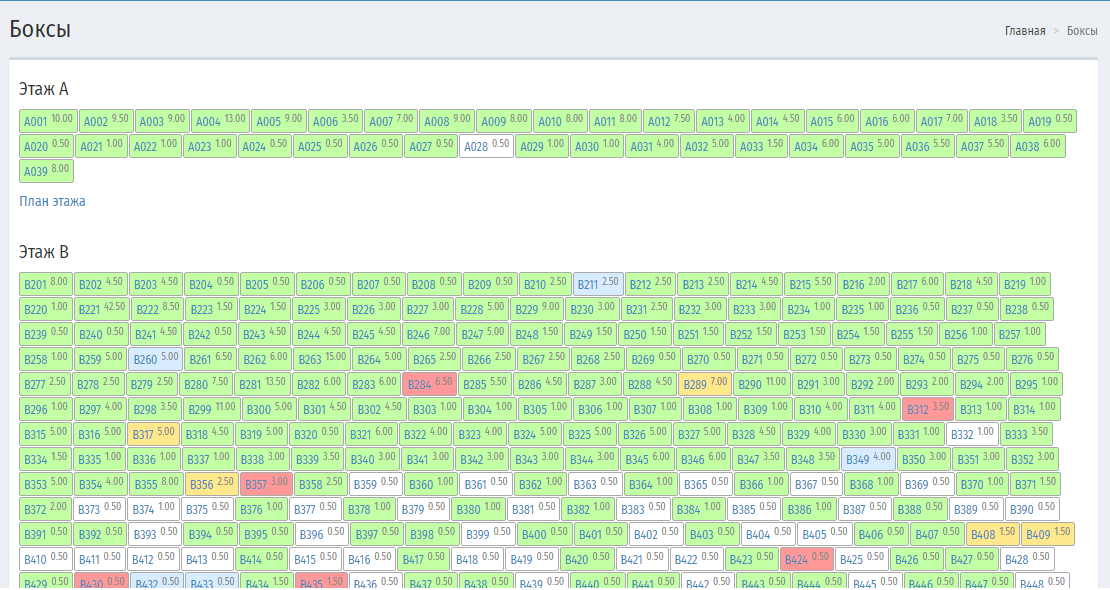This screenshot has width=1110, height=590.
Task: Click the white box A028
Action: click(x=486, y=146)
